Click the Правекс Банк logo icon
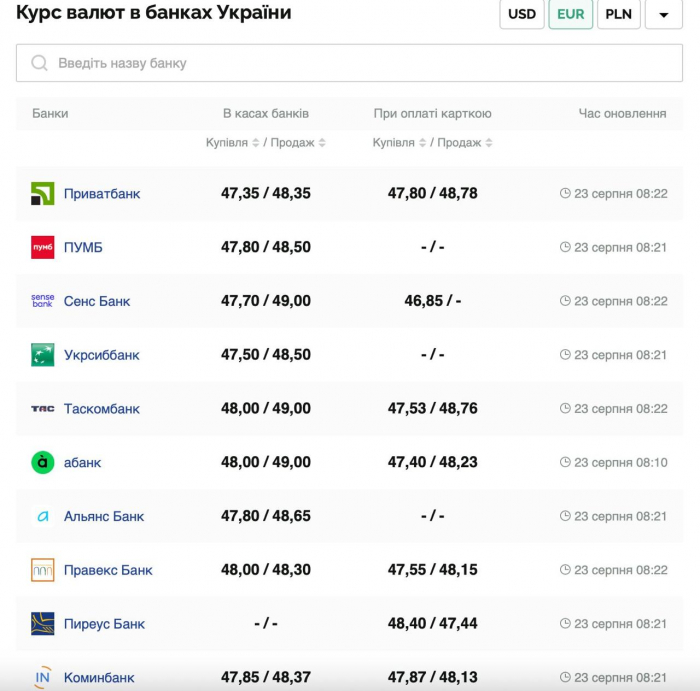This screenshot has width=700, height=691. pos(42,570)
